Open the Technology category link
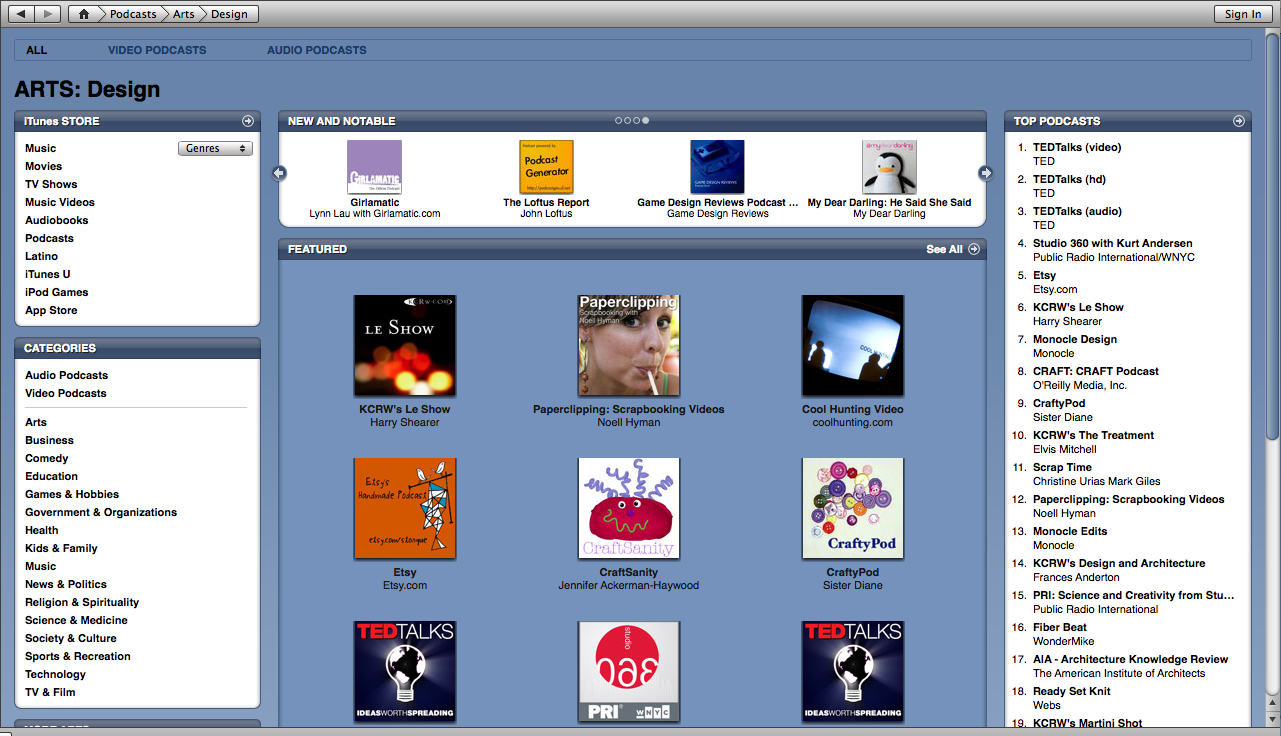Viewport: 1281px width, 736px height. coord(55,674)
